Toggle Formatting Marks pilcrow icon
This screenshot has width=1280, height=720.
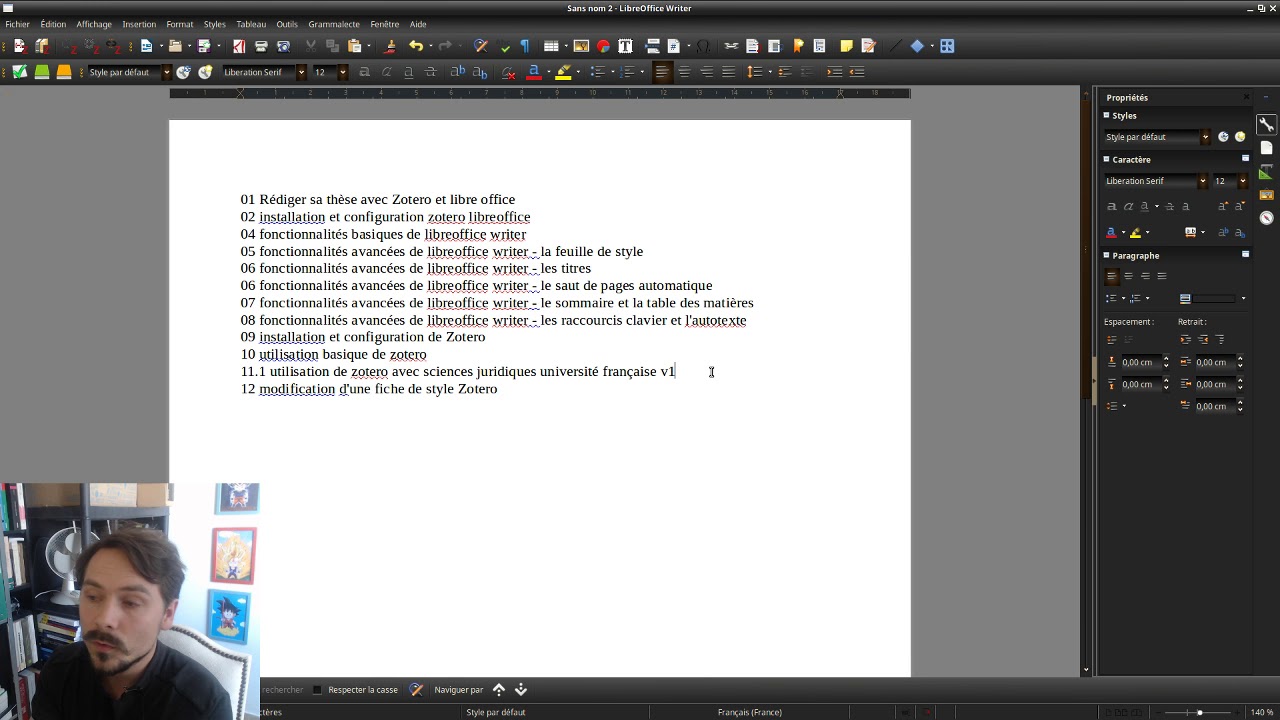pyautogui.click(x=525, y=46)
